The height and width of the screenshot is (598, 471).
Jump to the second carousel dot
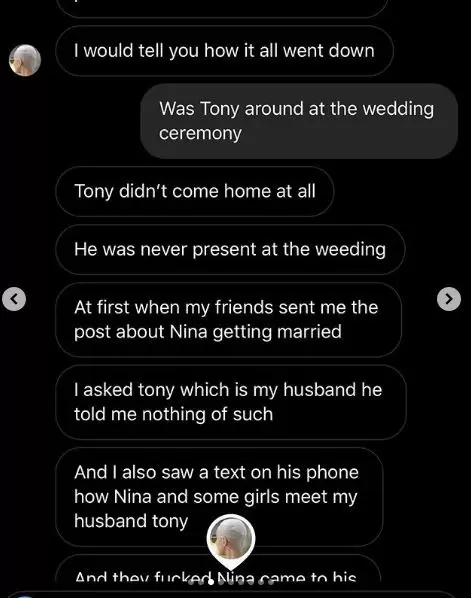tap(201, 582)
